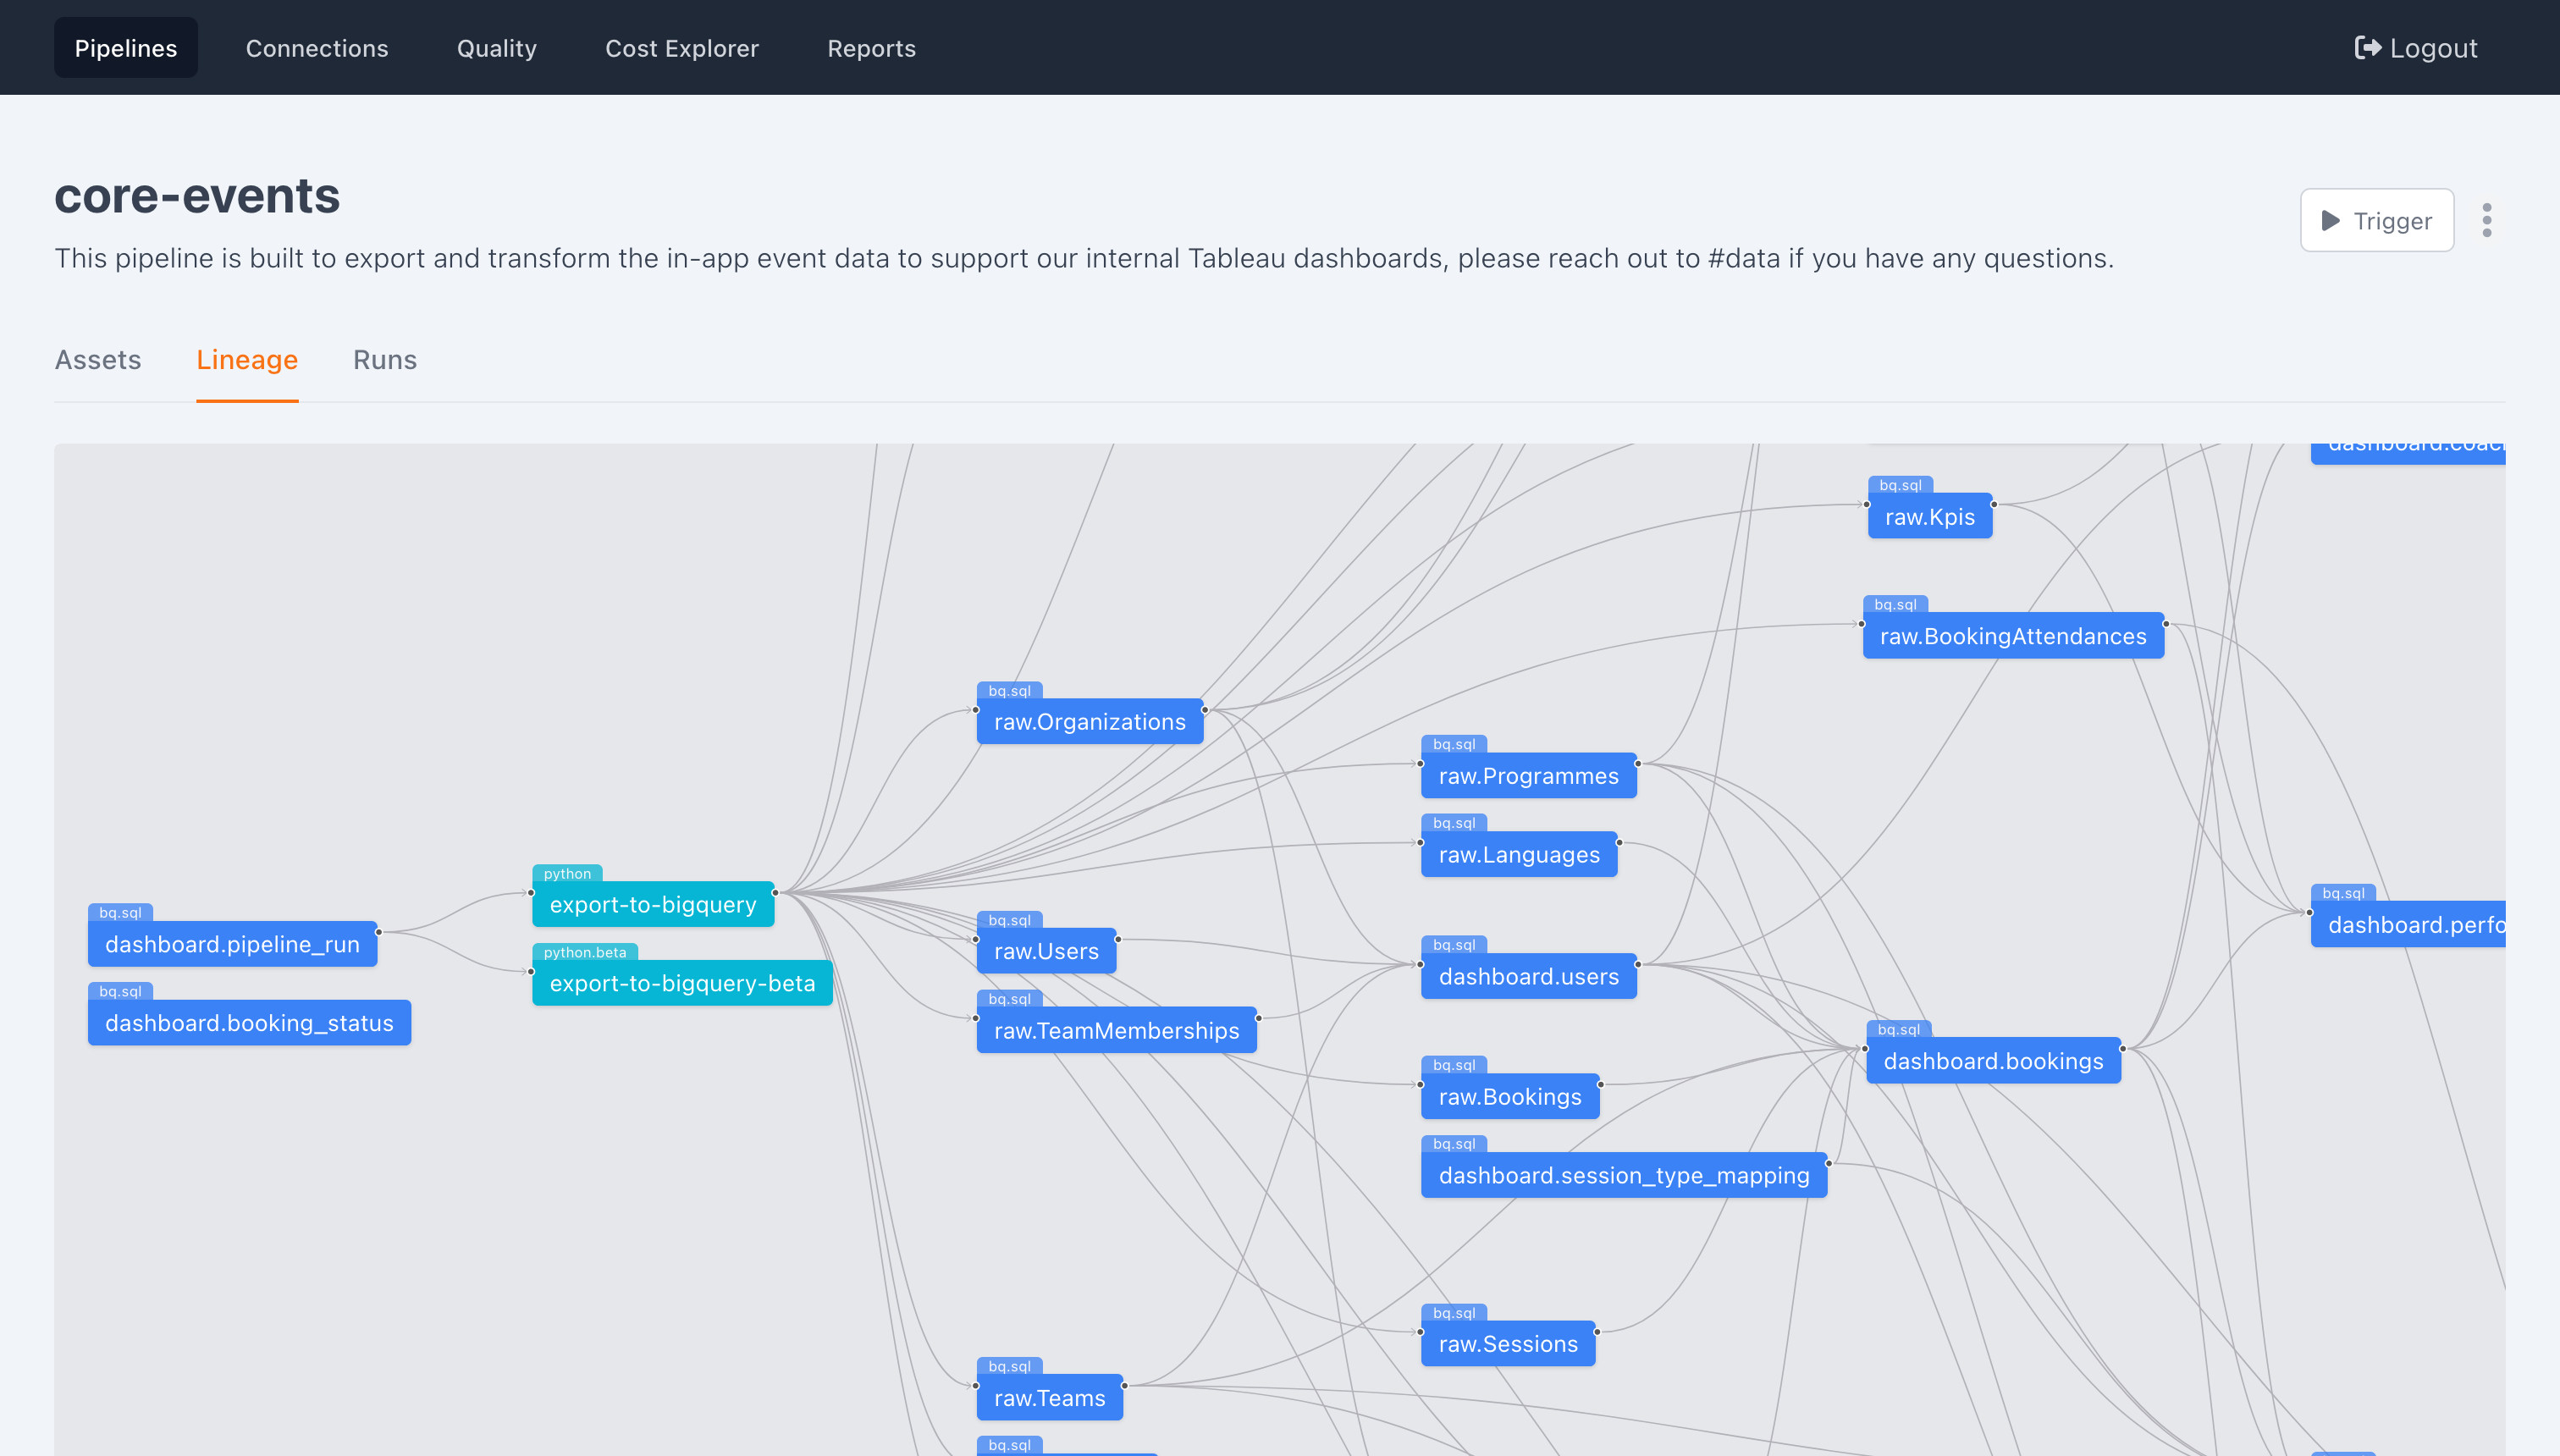Image resolution: width=2560 pixels, height=1456 pixels.
Task: Click the bq.sql badge on raw.Users
Action: 1008,919
